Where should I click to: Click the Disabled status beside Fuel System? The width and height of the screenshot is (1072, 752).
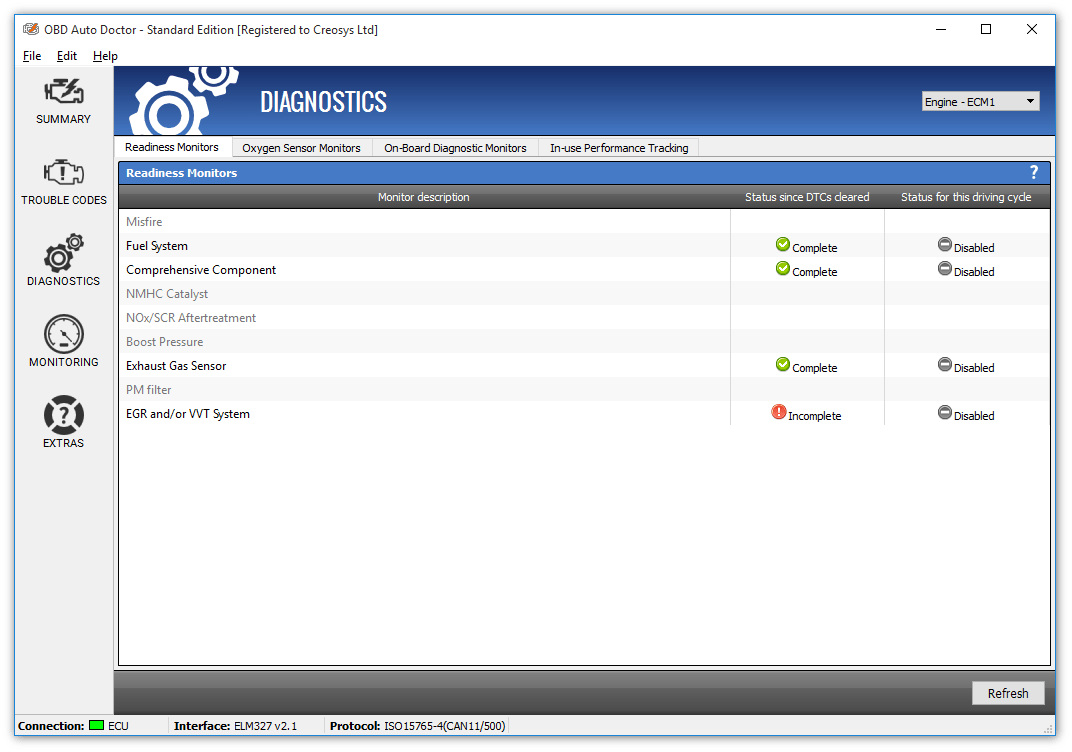tap(964, 247)
